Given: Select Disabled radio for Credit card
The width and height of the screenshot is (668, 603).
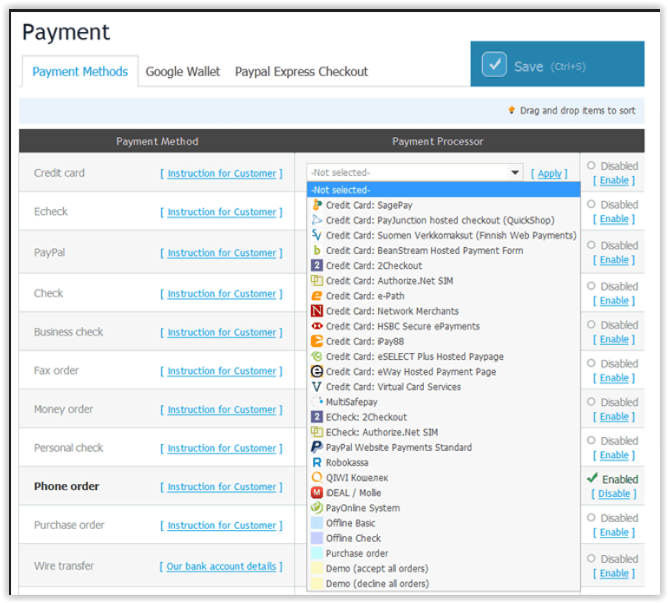Looking at the screenshot, I should pyautogui.click(x=591, y=165).
